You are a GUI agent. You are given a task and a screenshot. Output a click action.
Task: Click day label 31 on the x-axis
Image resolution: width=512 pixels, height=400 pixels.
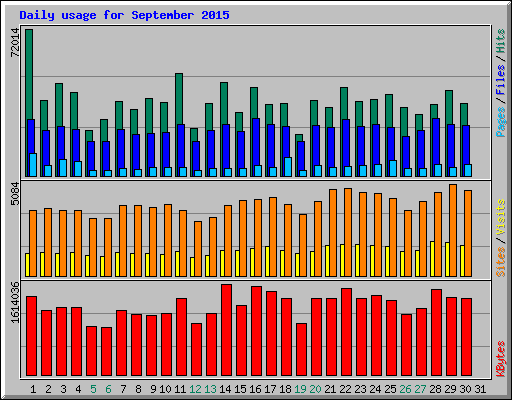[480, 389]
